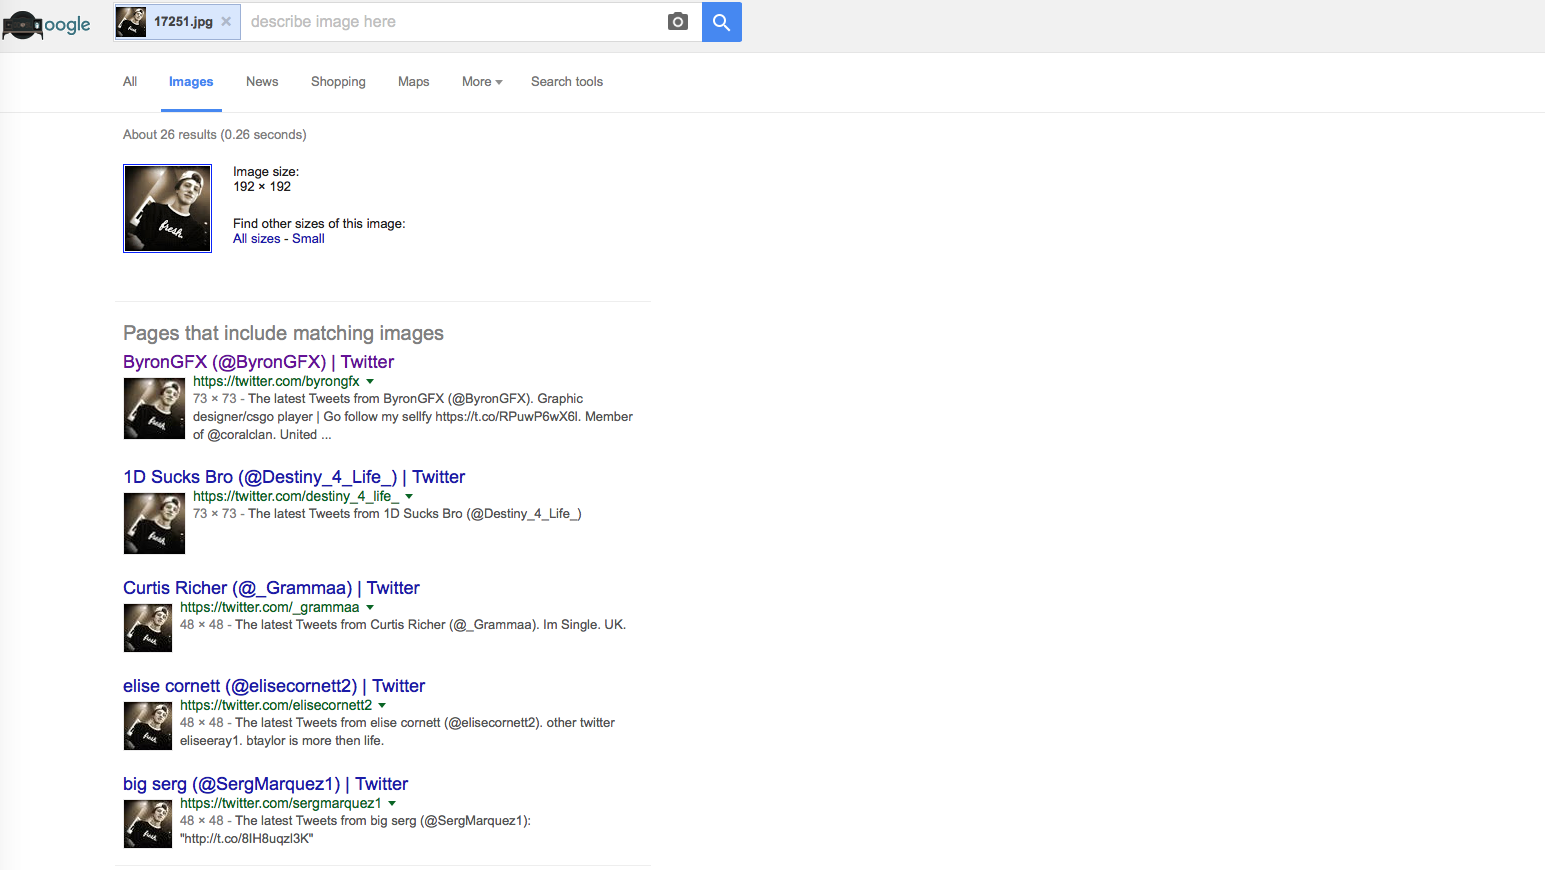The width and height of the screenshot is (1545, 870).
Task: Open big serg (@SergMarquez1) Twitter result
Action: pyautogui.click(x=265, y=784)
